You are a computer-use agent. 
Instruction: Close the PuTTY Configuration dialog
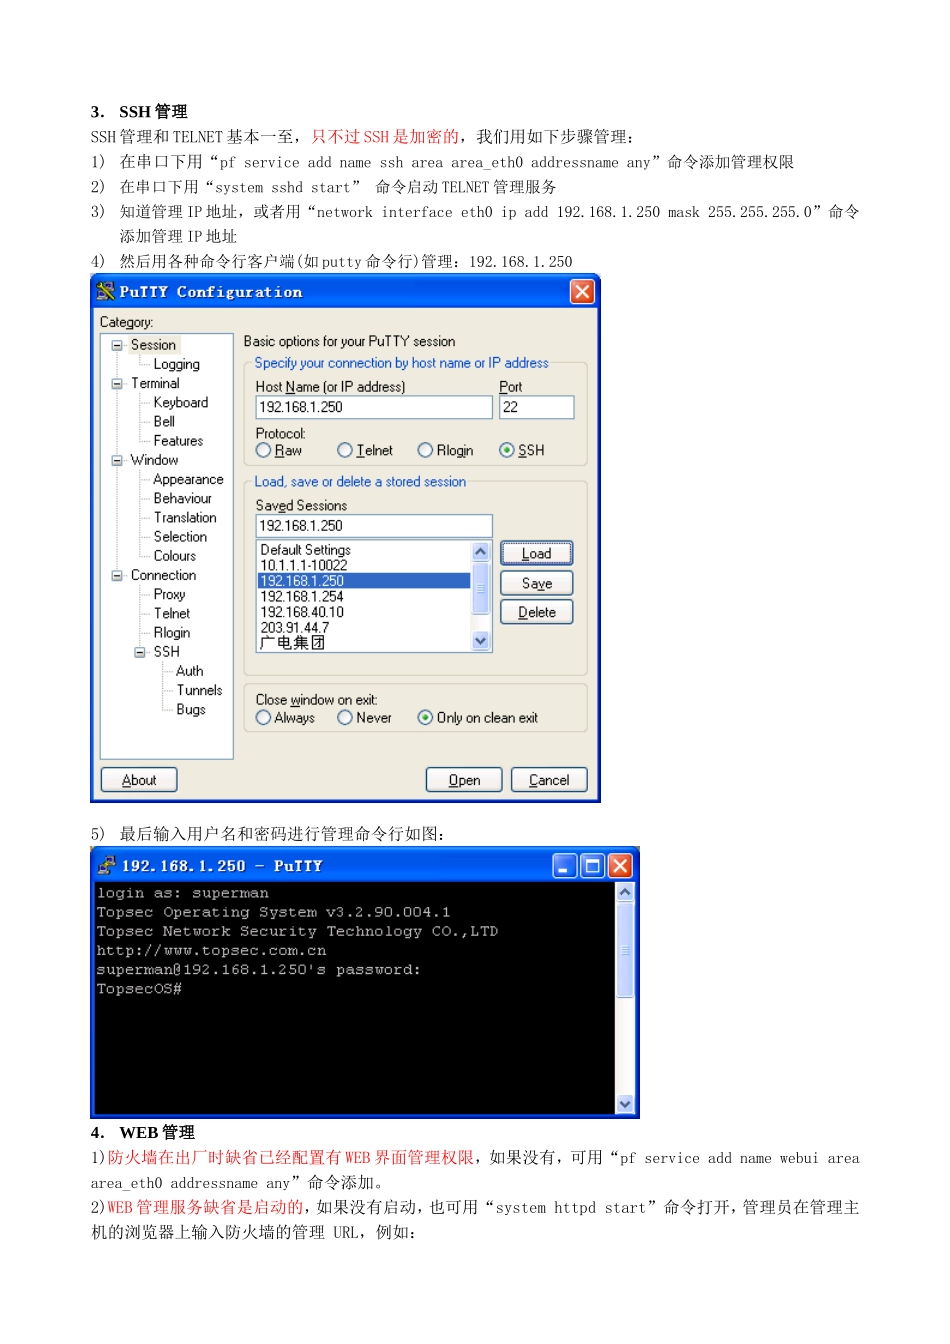pyautogui.click(x=582, y=291)
